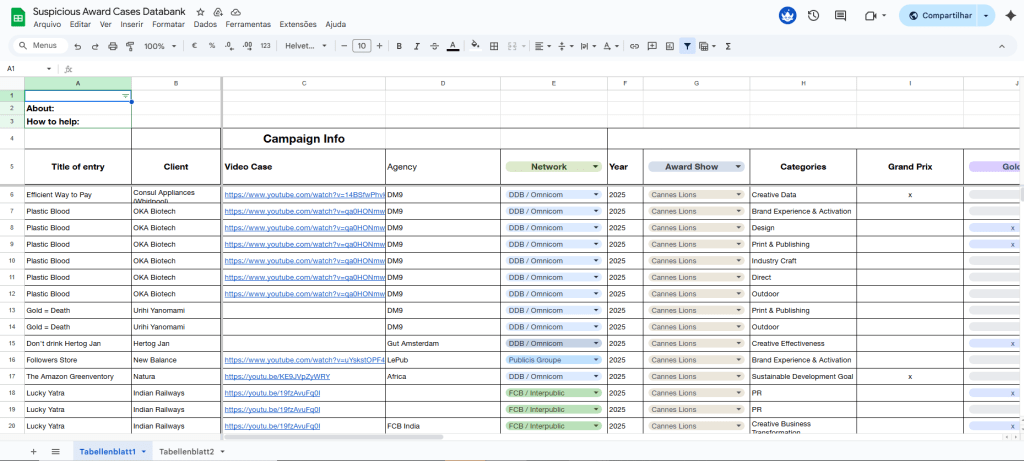The height and width of the screenshot is (461, 1024).
Task: Click the print icon in toolbar
Action: [112, 46]
